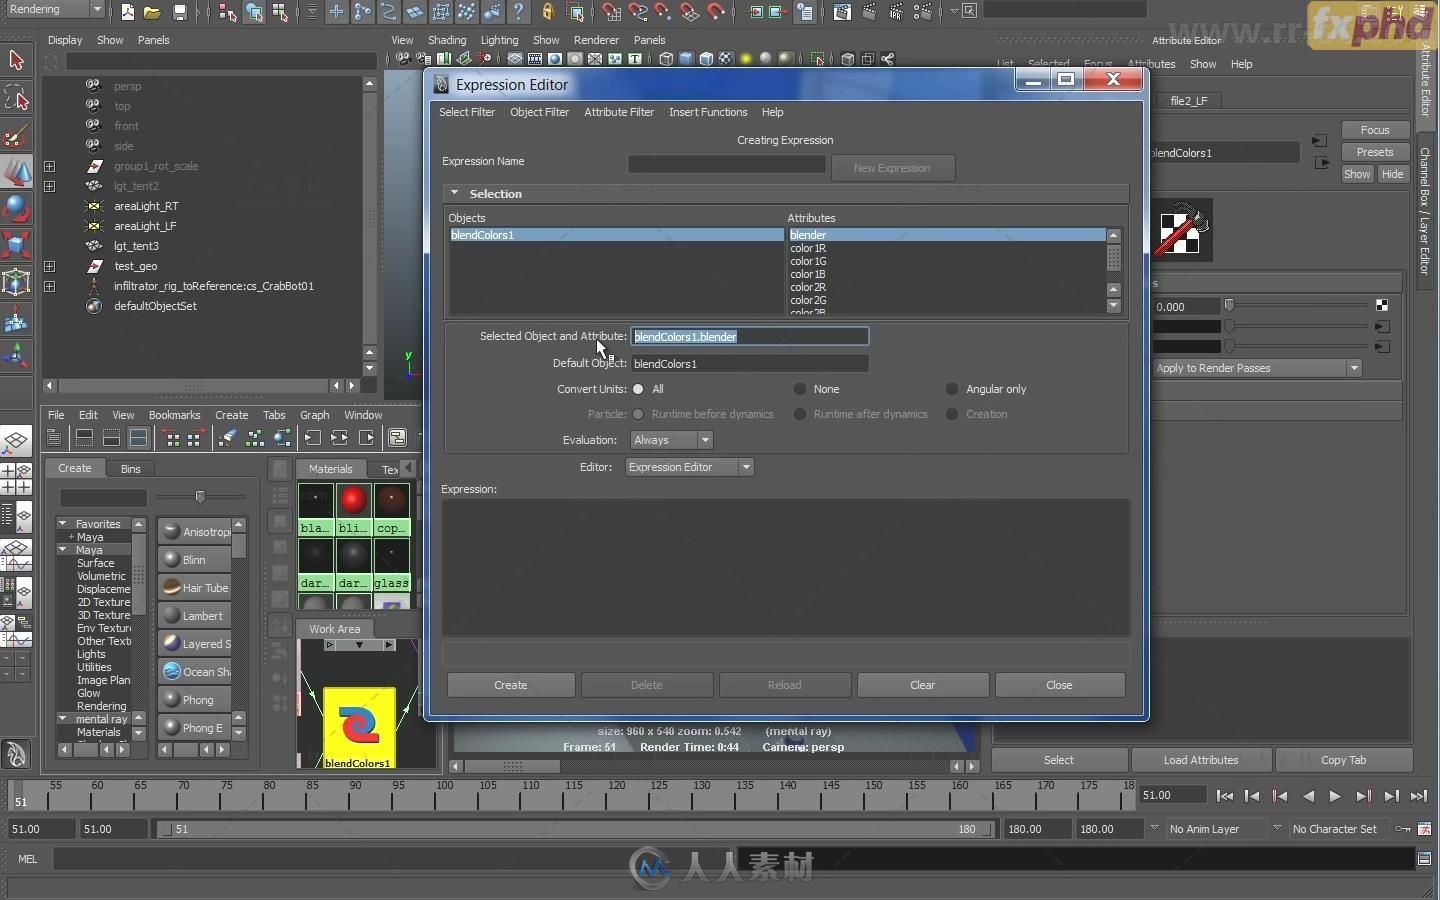Collapse the mental ray category in Hypershade
This screenshot has width=1440, height=900.
(63, 719)
